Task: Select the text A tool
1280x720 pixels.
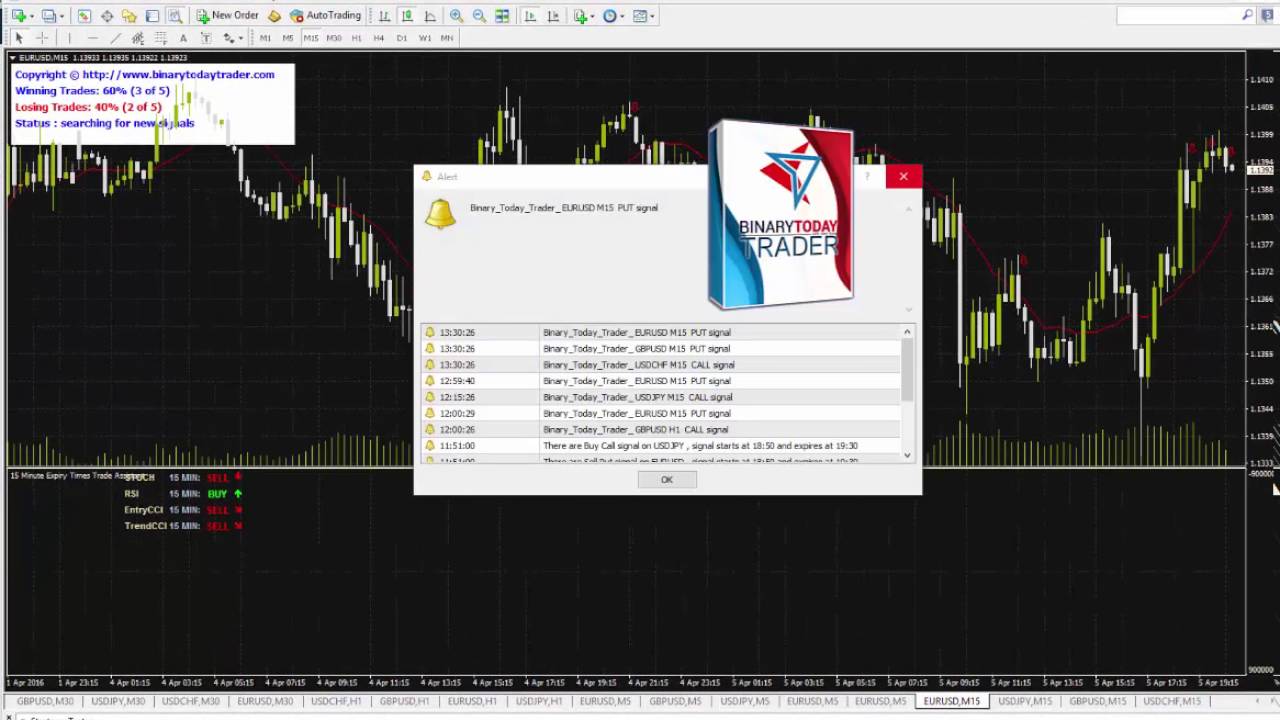Action: tap(183, 38)
